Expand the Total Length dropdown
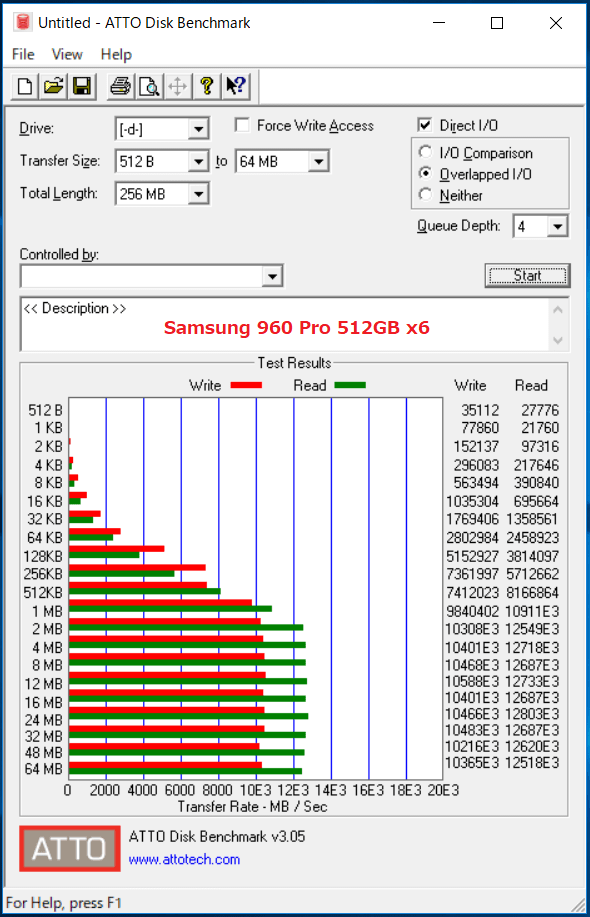The height and width of the screenshot is (917, 590). click(x=199, y=194)
